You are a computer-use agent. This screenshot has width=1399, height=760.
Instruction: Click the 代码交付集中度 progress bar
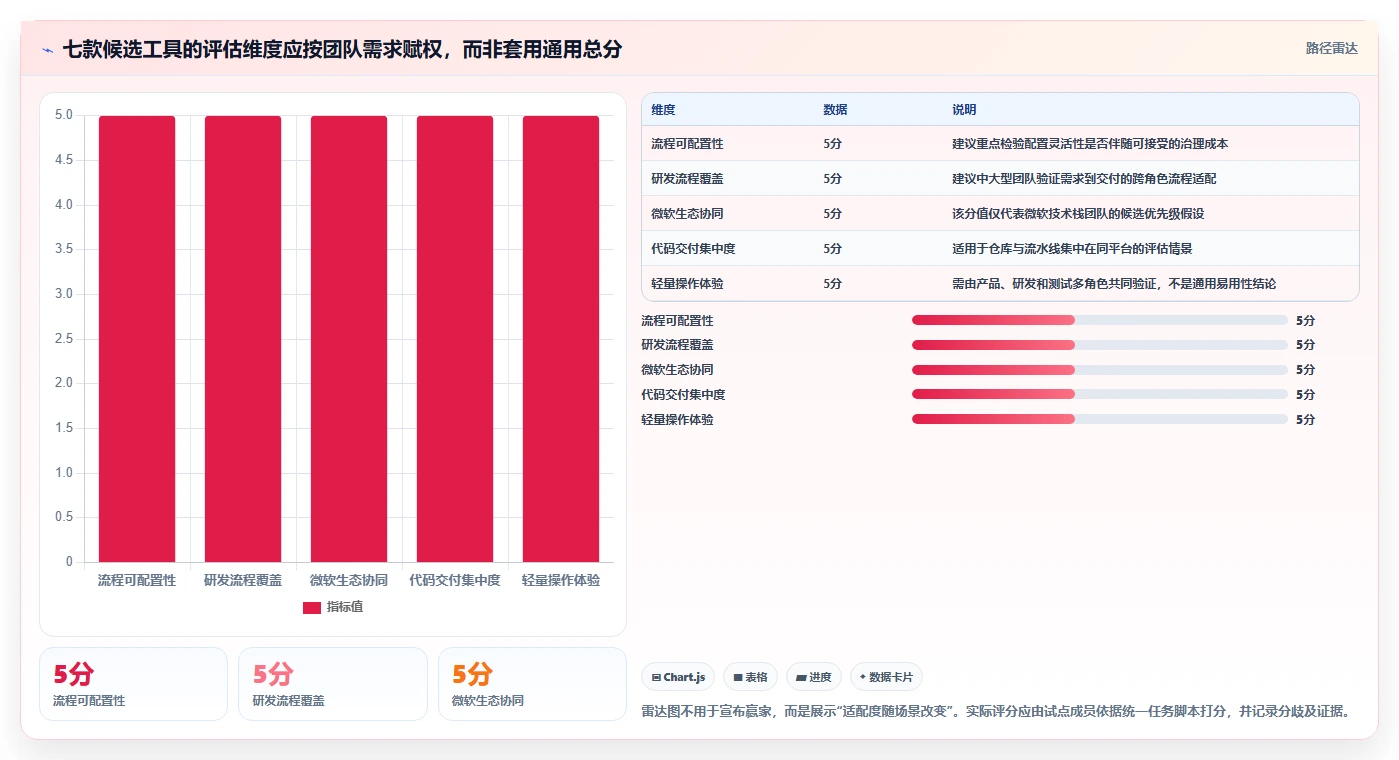(1100, 395)
